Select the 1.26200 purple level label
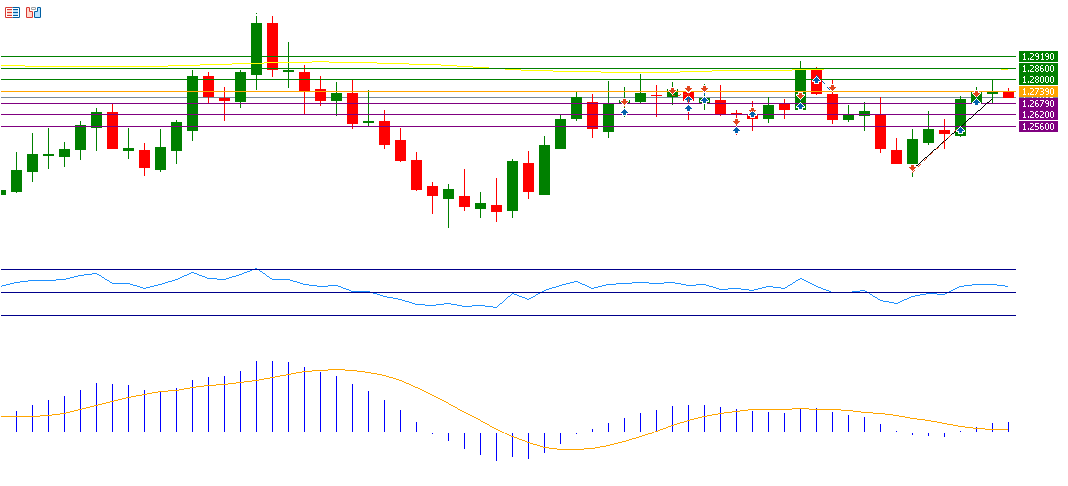1068x486 pixels. click(1035, 115)
